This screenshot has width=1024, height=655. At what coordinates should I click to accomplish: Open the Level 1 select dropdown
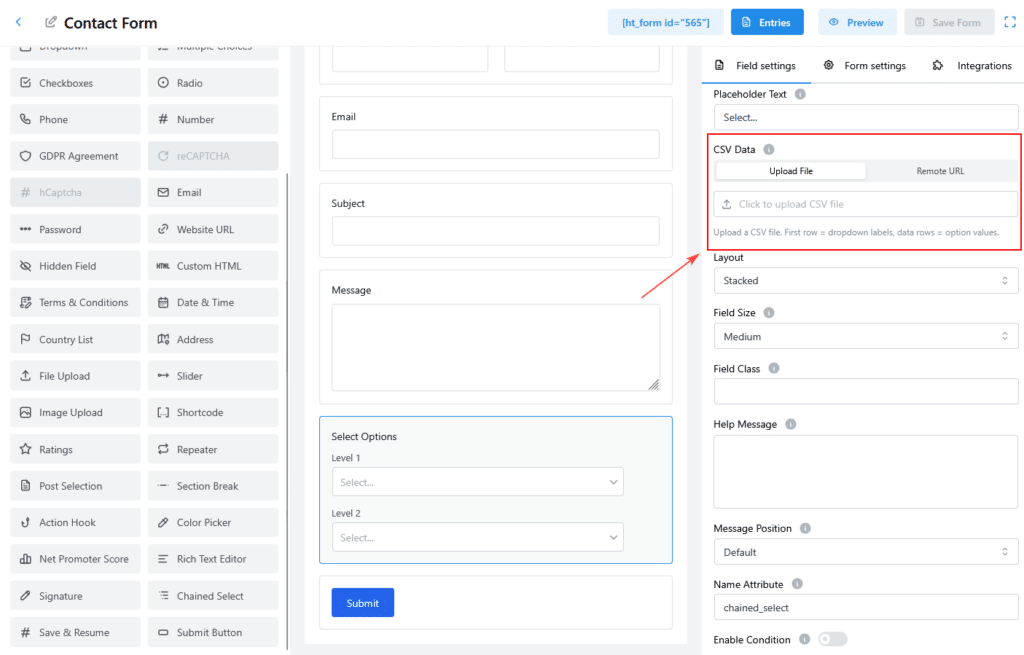(x=477, y=482)
